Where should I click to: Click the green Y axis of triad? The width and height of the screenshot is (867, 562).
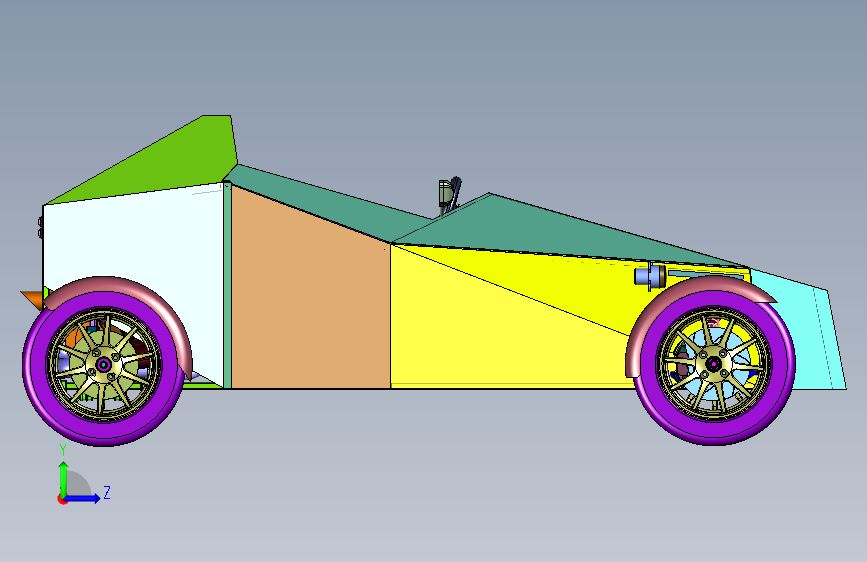pos(64,478)
